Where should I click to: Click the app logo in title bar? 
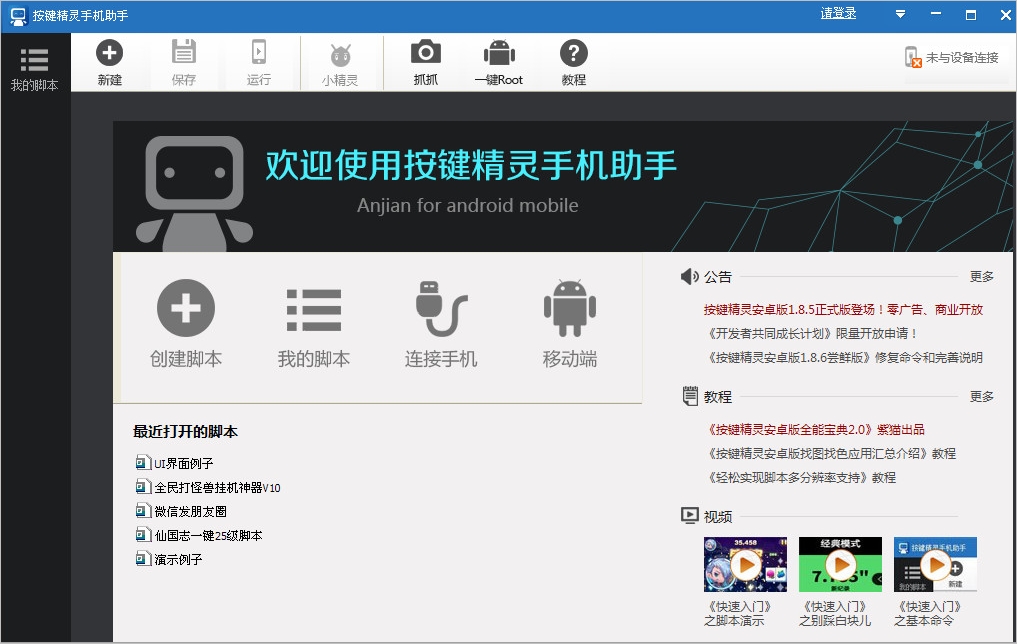(x=18, y=16)
